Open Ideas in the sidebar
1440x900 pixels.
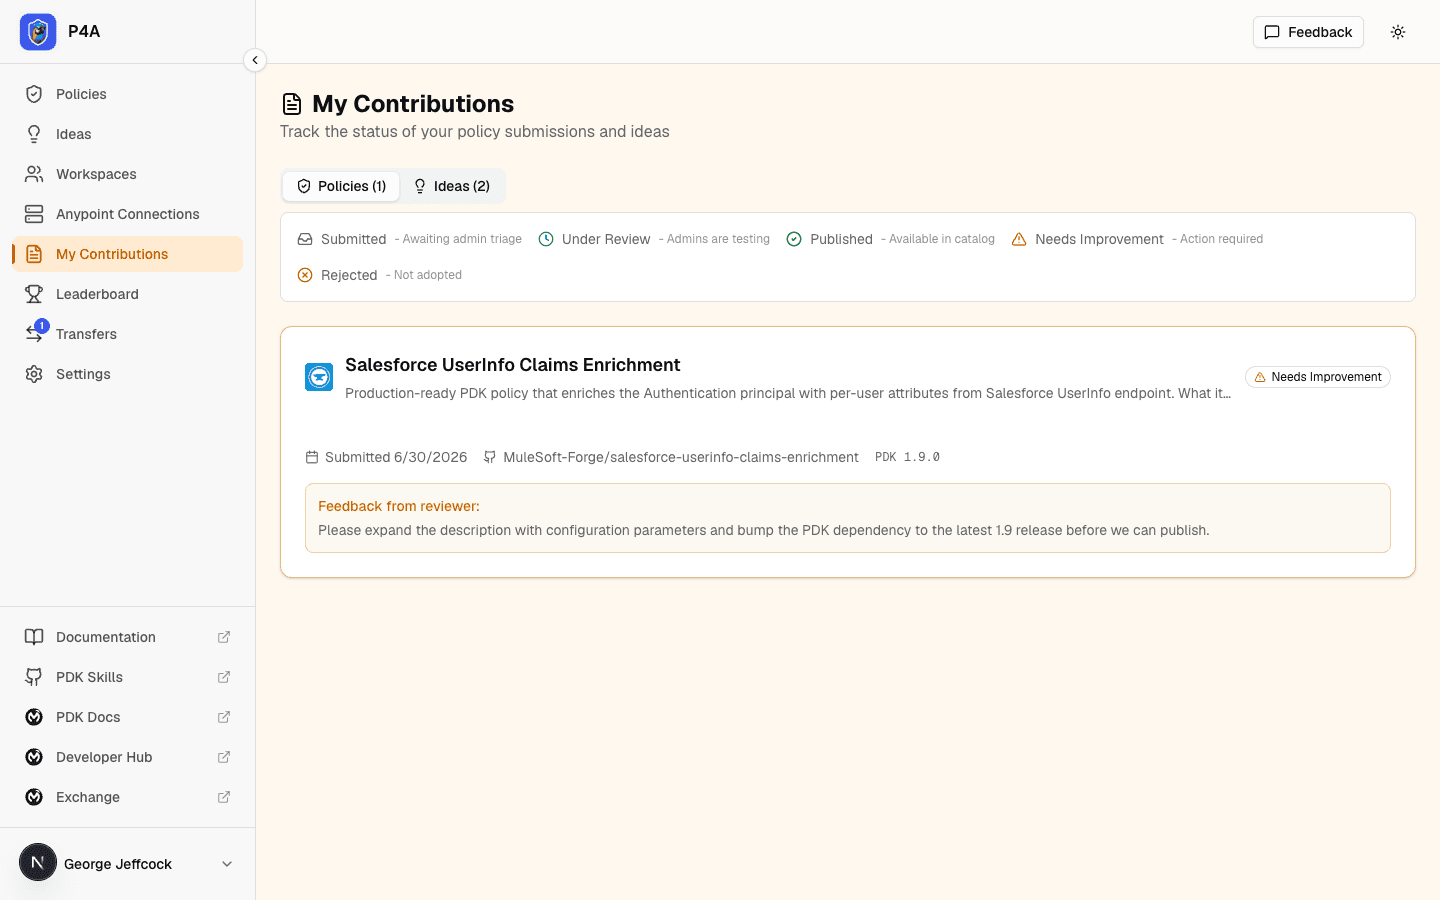(127, 134)
